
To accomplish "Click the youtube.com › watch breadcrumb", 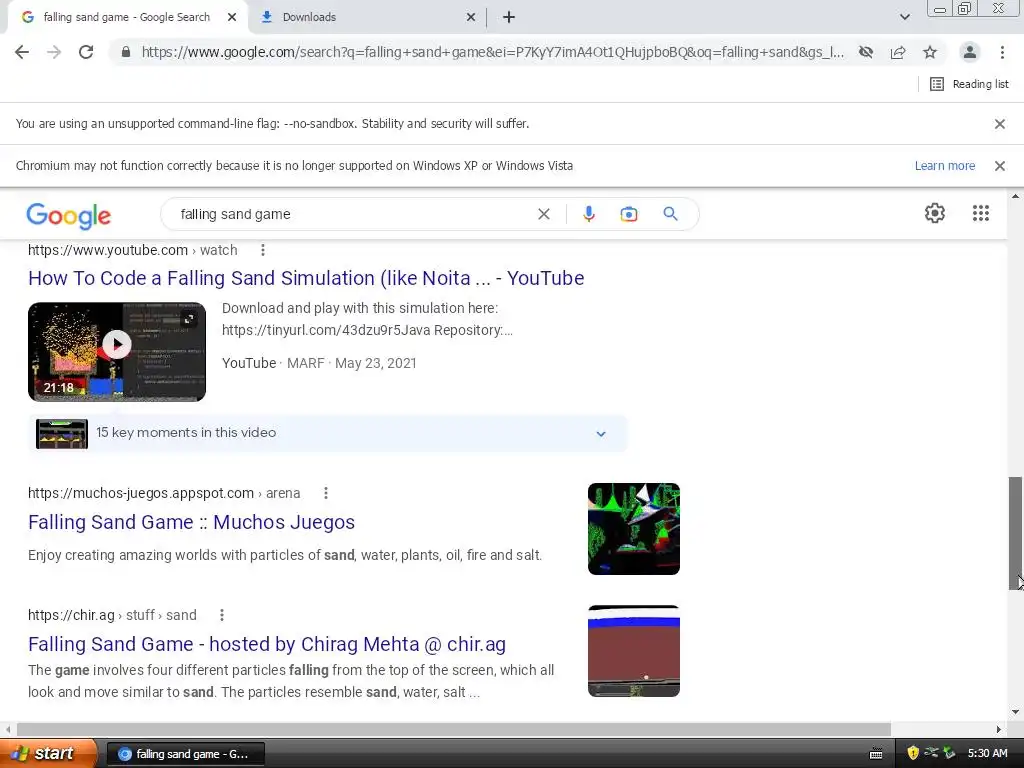I will tap(133, 250).
